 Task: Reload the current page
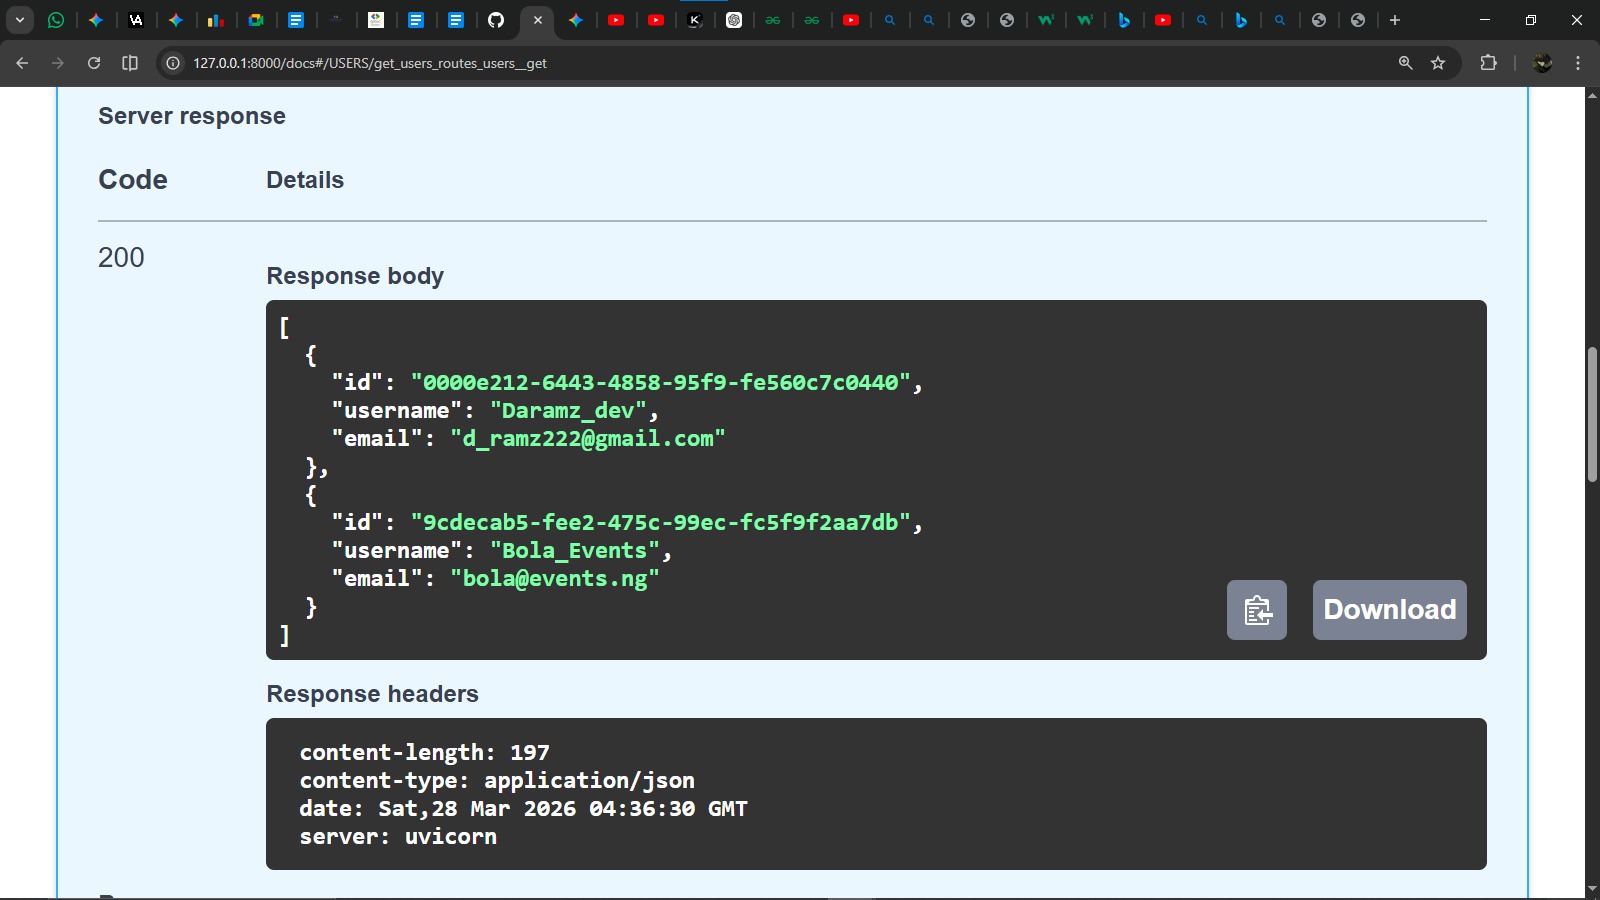(94, 63)
